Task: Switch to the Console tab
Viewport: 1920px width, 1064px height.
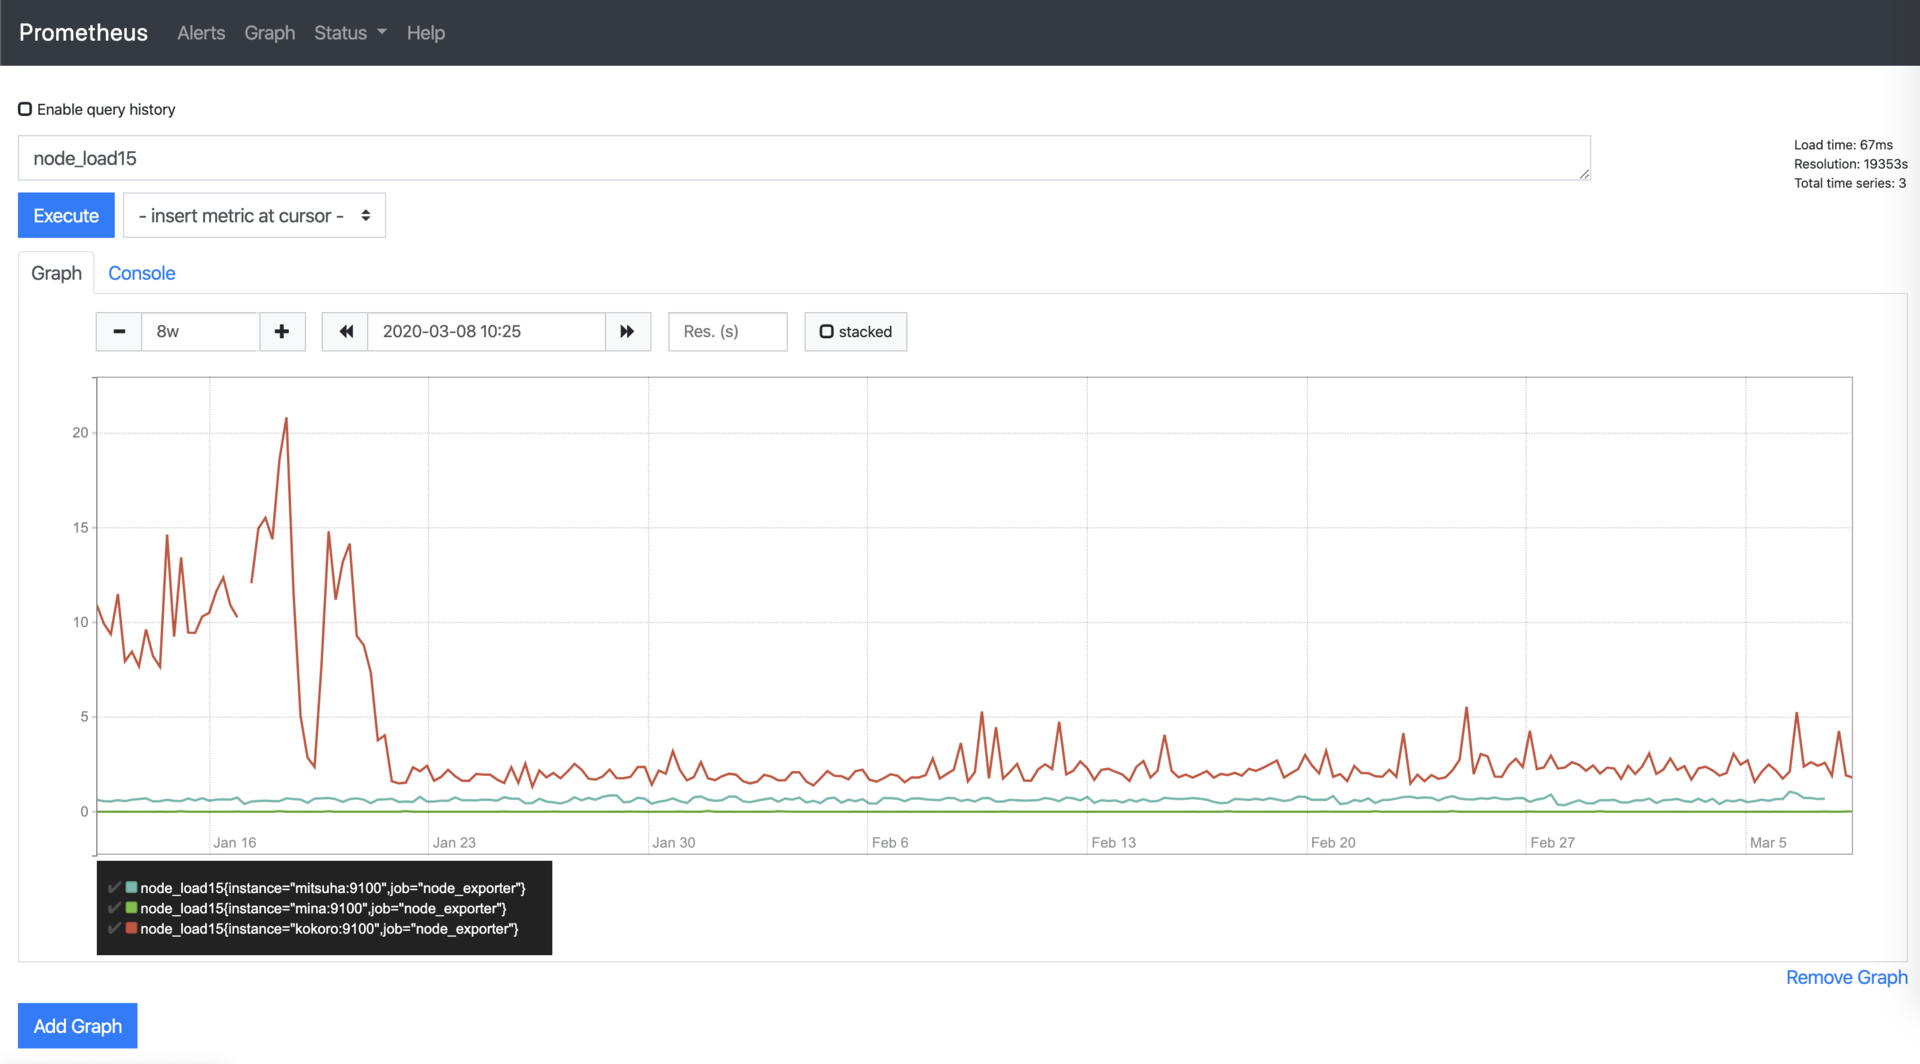Action: 141,272
